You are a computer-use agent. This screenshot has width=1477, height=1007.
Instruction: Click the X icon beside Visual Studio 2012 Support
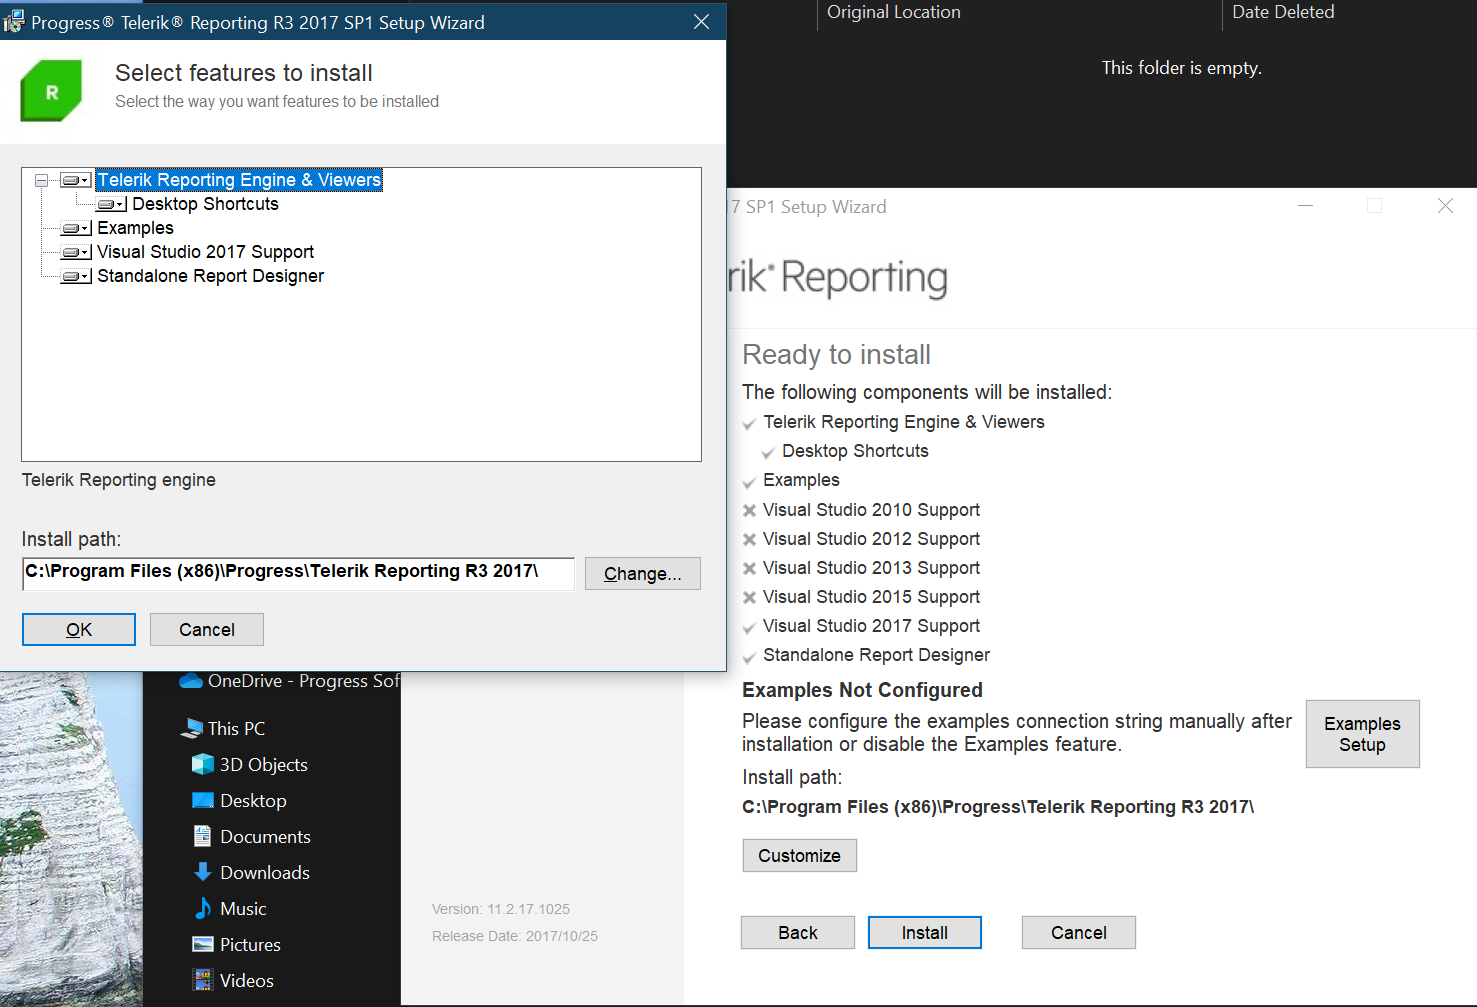(x=749, y=539)
